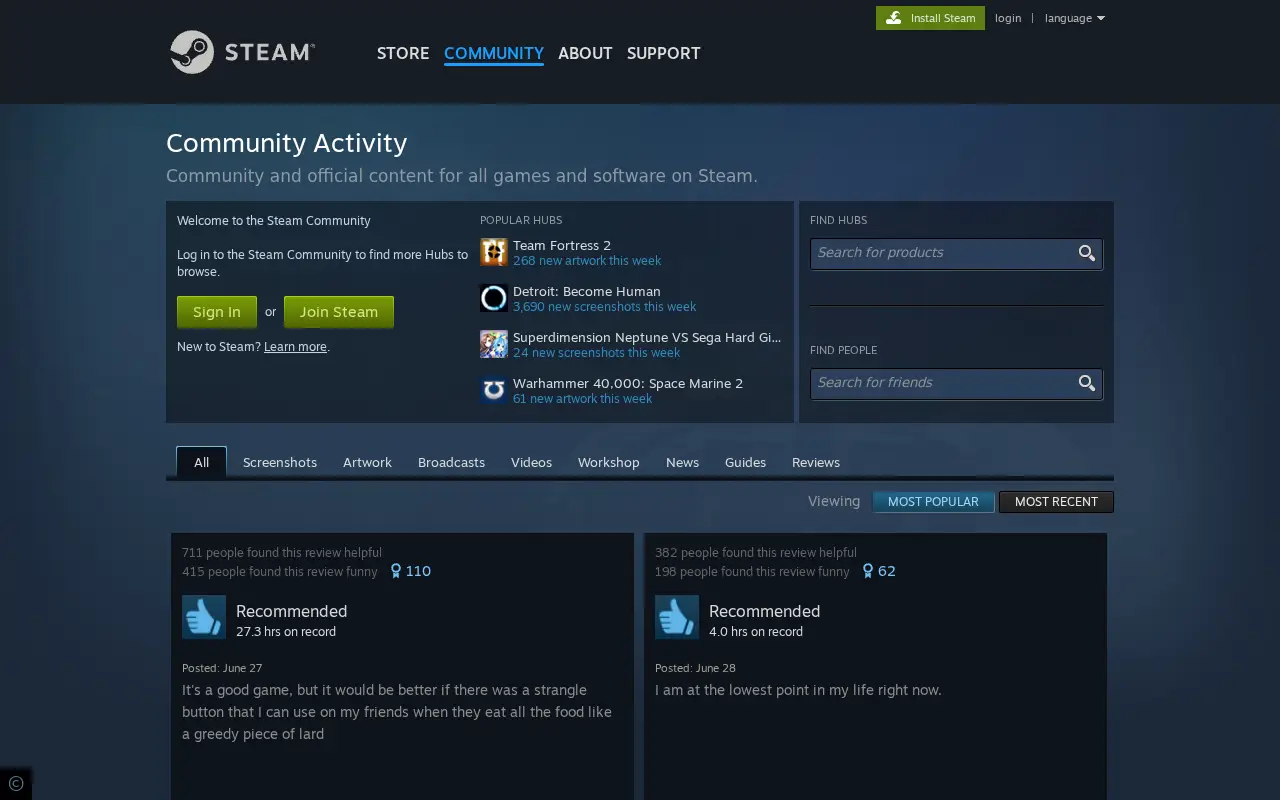The image size is (1280, 800).
Task: Click 'Posted: June 28' date text
Action: [695, 668]
